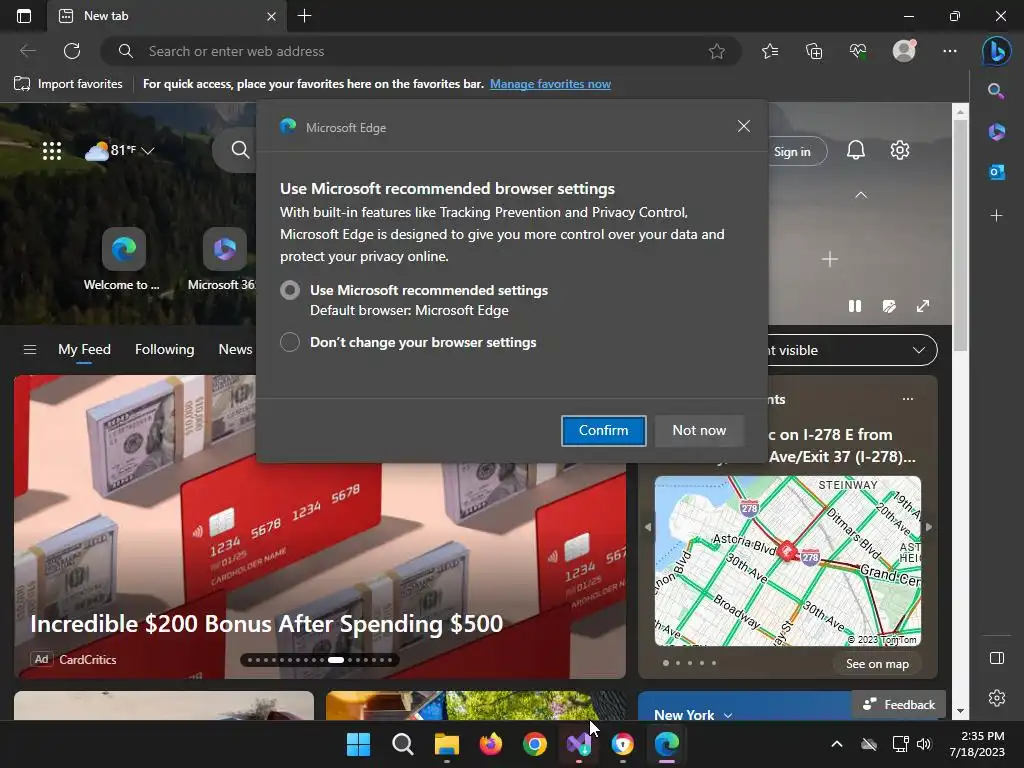
Task: Open the Windows Start menu
Action: [358, 744]
